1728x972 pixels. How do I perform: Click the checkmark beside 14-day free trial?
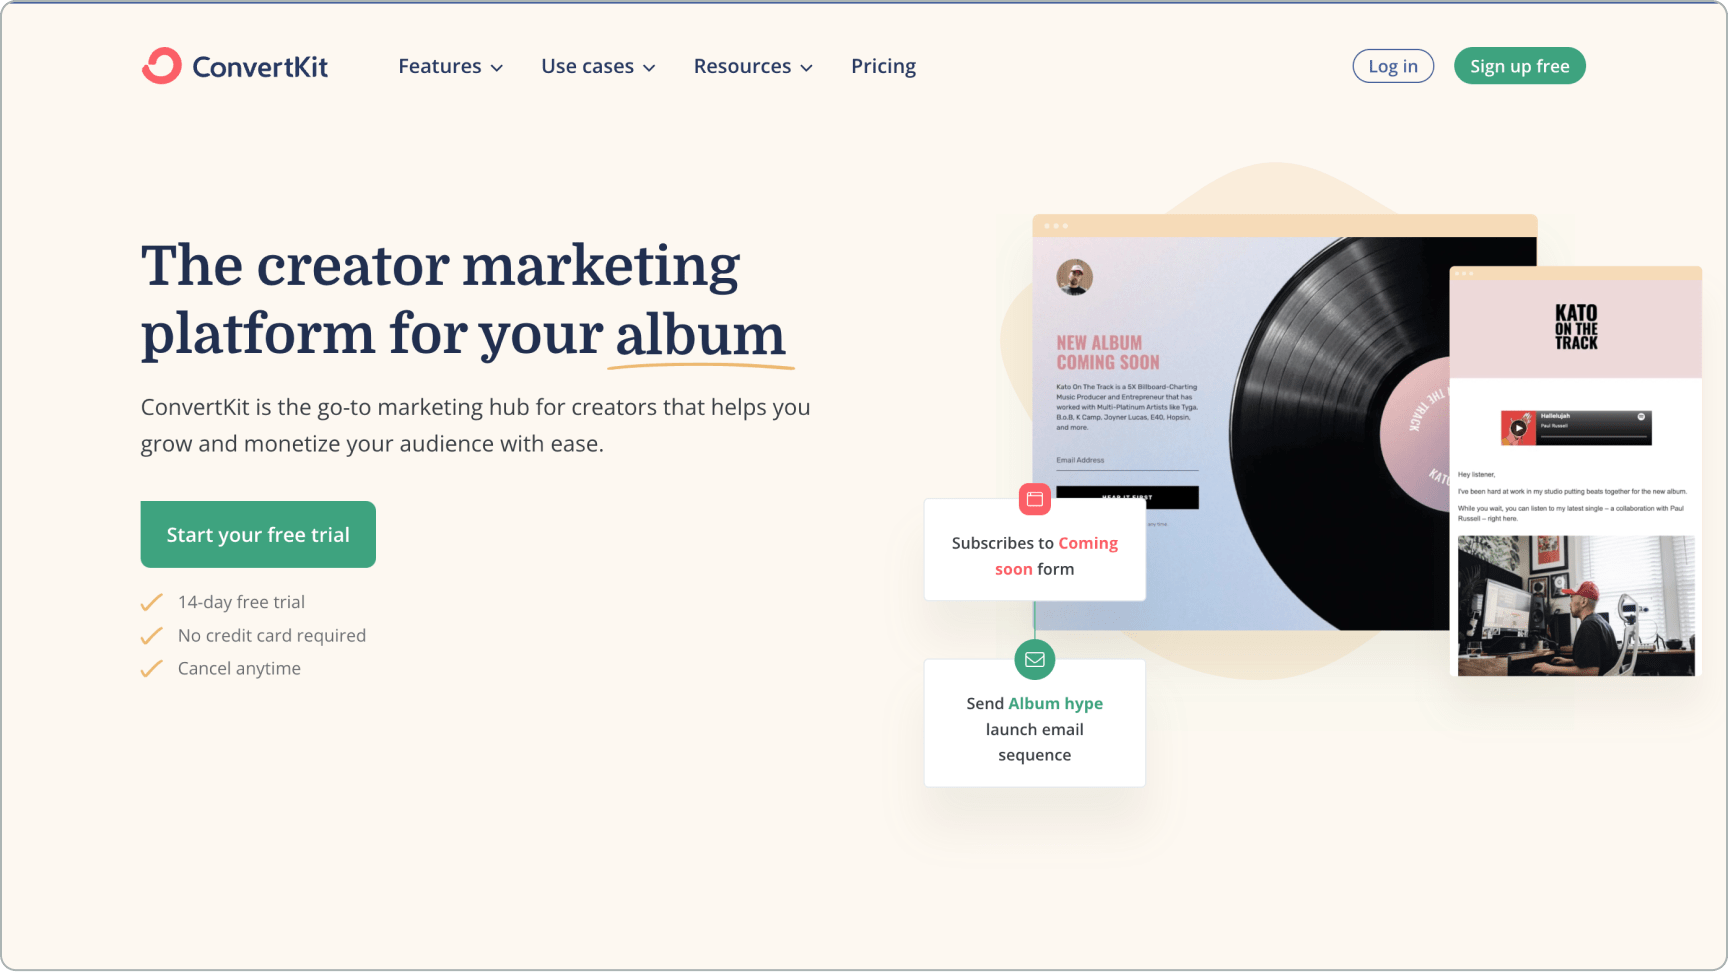point(151,602)
